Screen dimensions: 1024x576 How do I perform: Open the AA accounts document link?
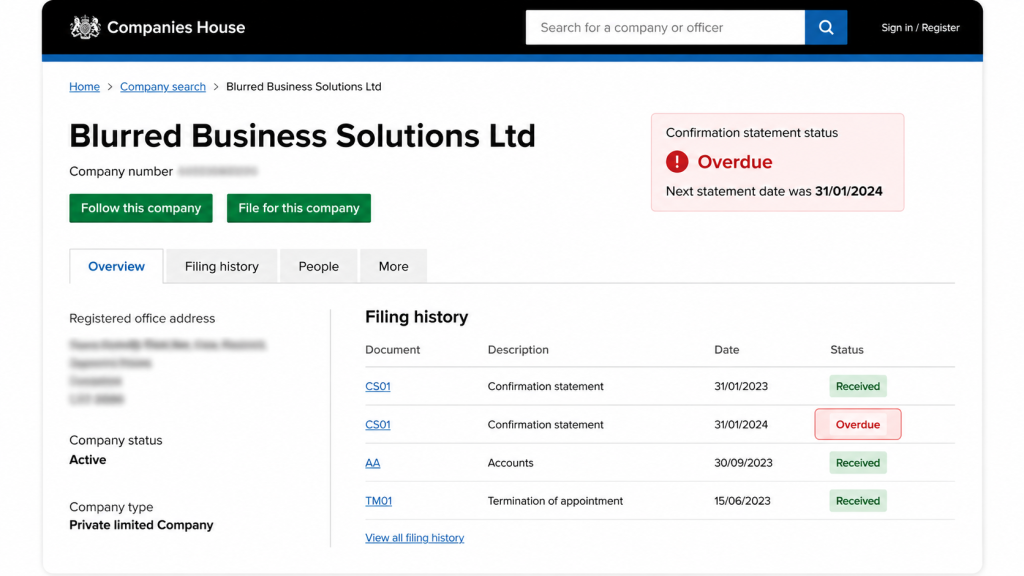[372, 462]
